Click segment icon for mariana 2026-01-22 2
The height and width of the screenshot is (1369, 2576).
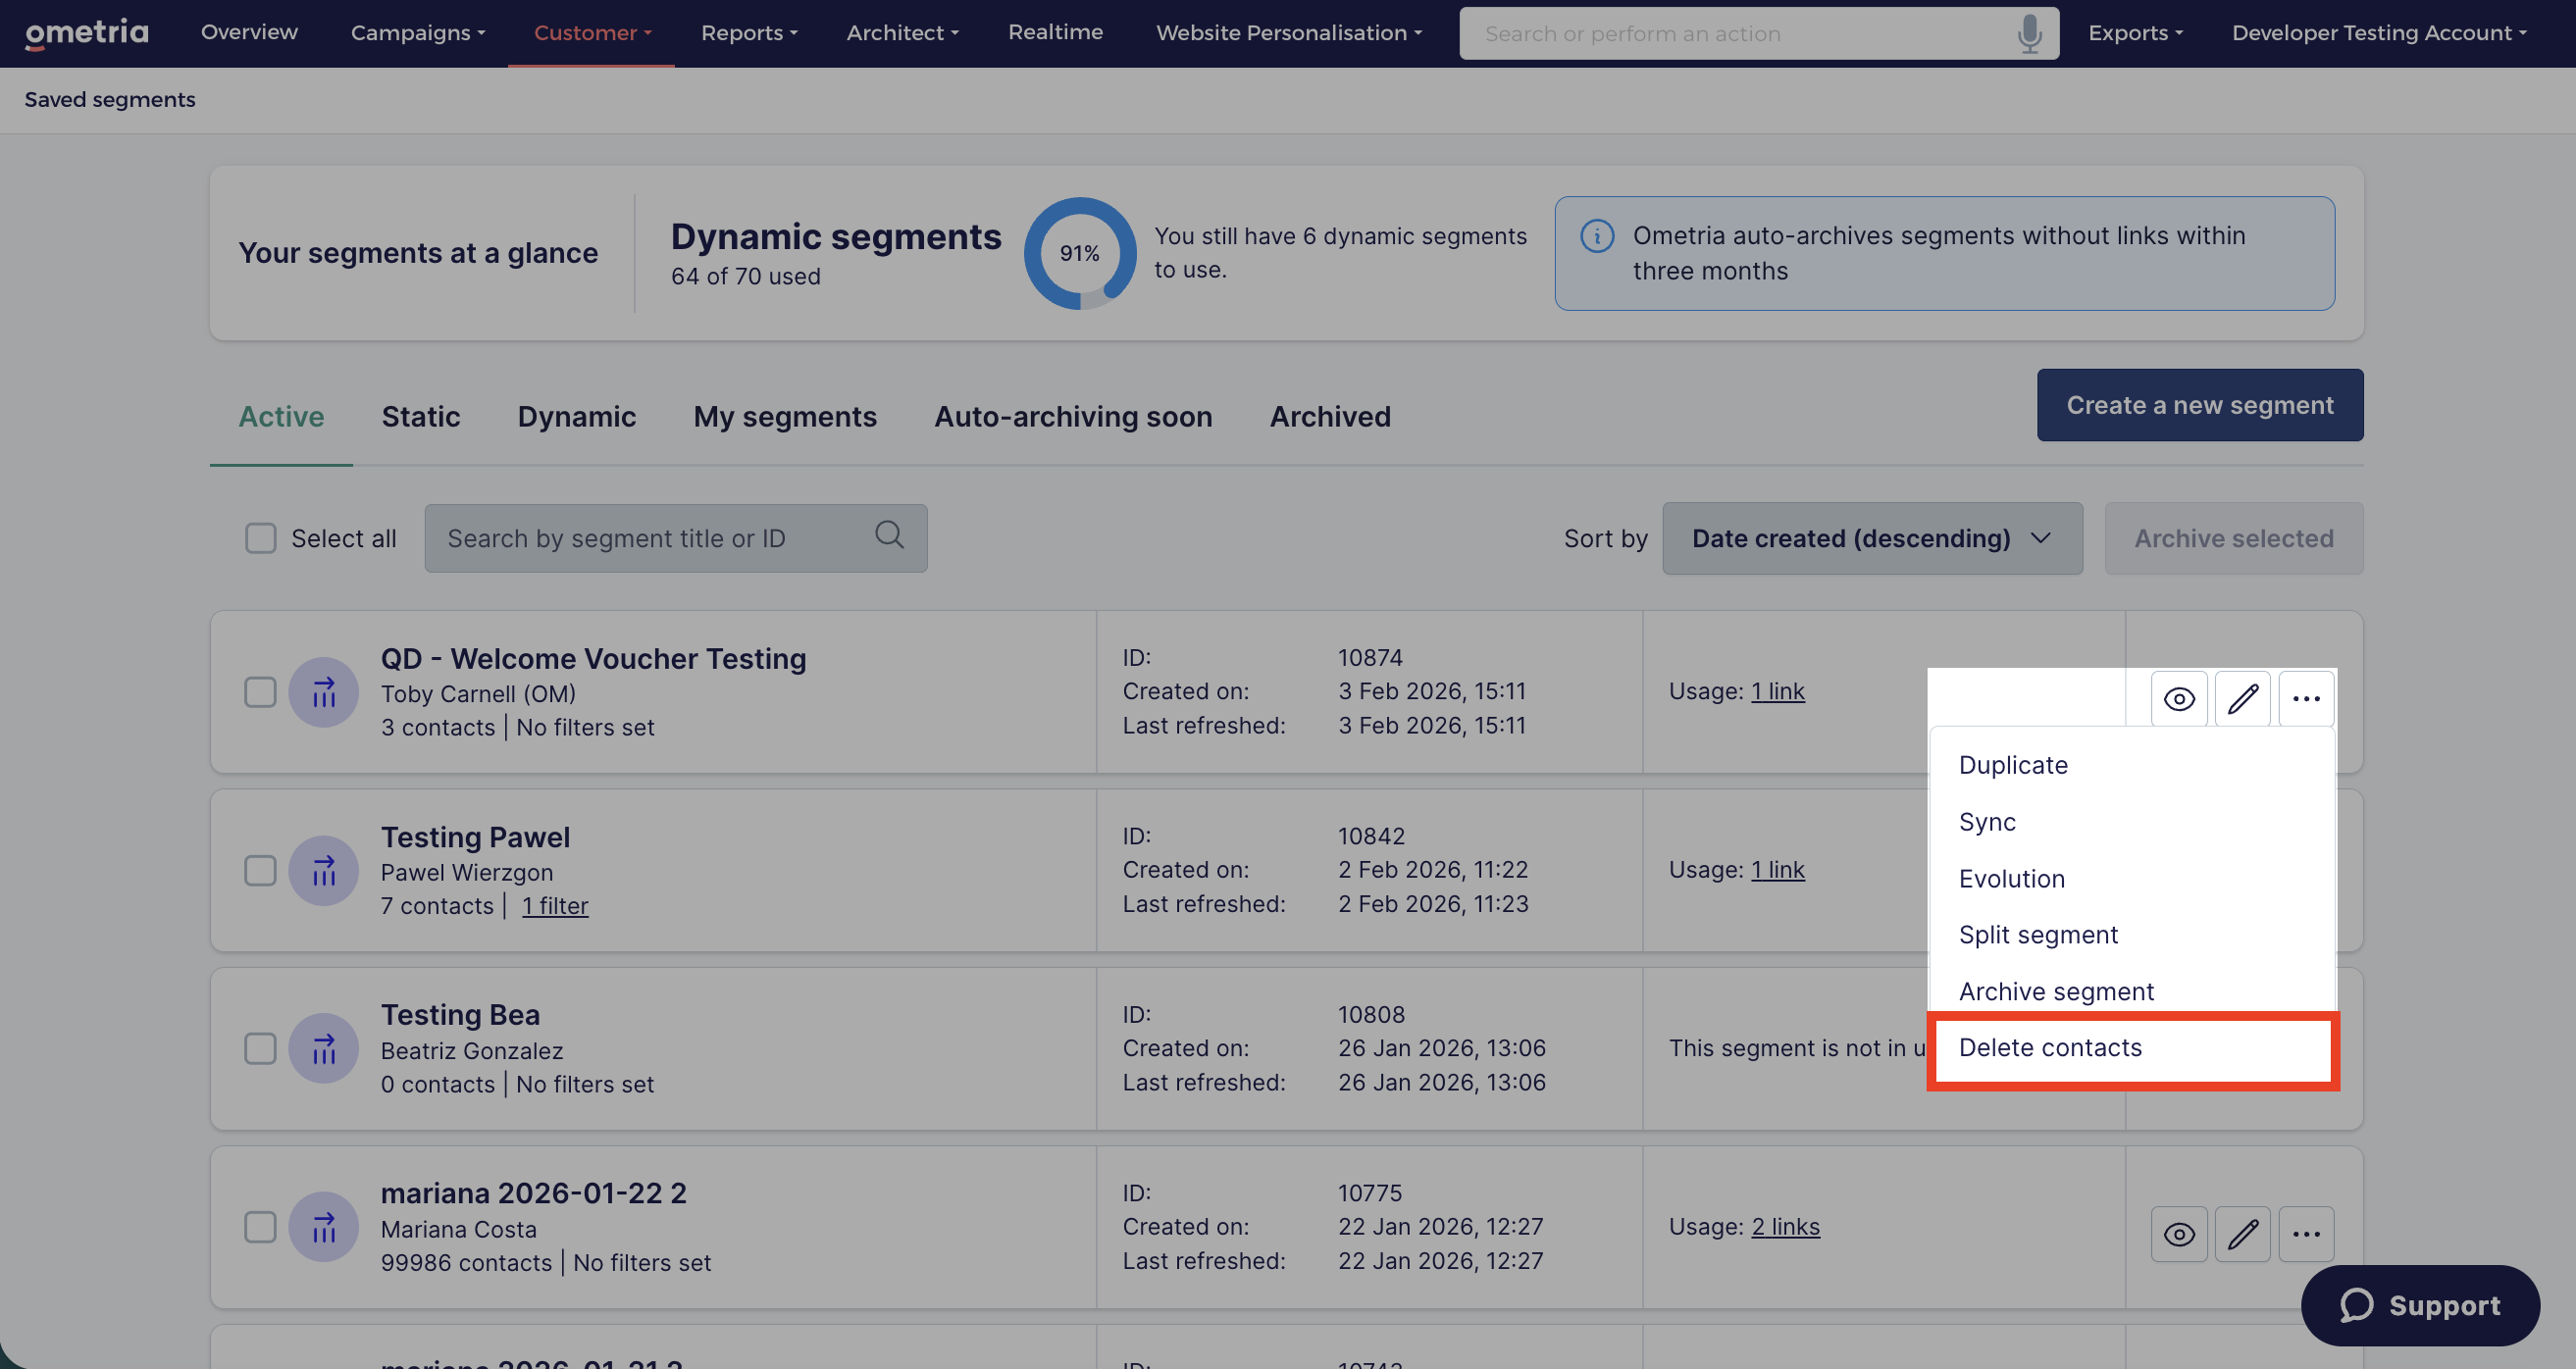click(323, 1227)
